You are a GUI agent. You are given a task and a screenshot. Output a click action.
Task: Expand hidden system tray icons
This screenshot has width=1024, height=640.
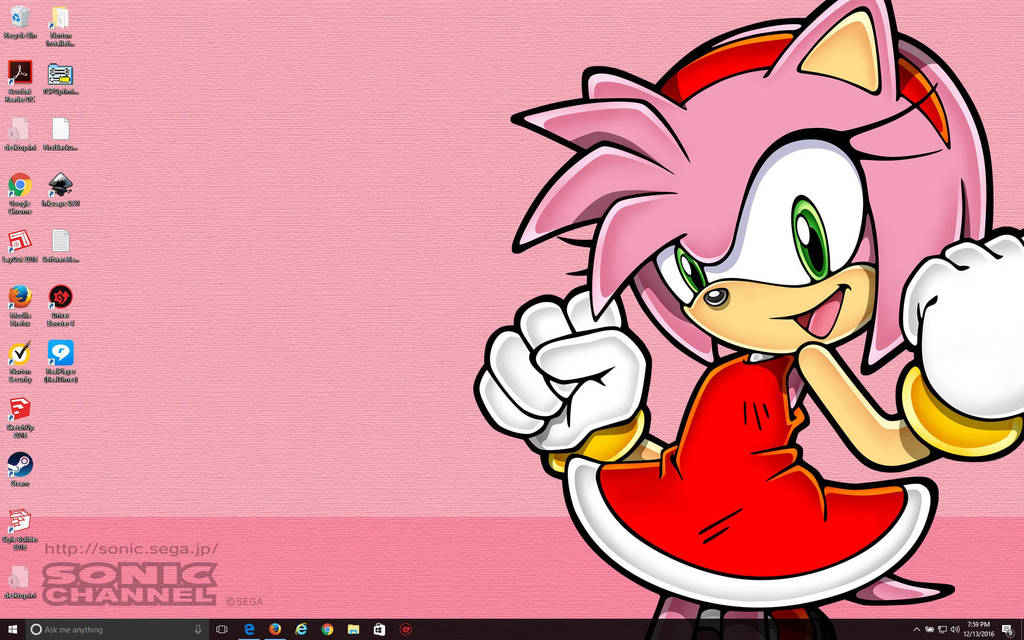click(x=916, y=629)
